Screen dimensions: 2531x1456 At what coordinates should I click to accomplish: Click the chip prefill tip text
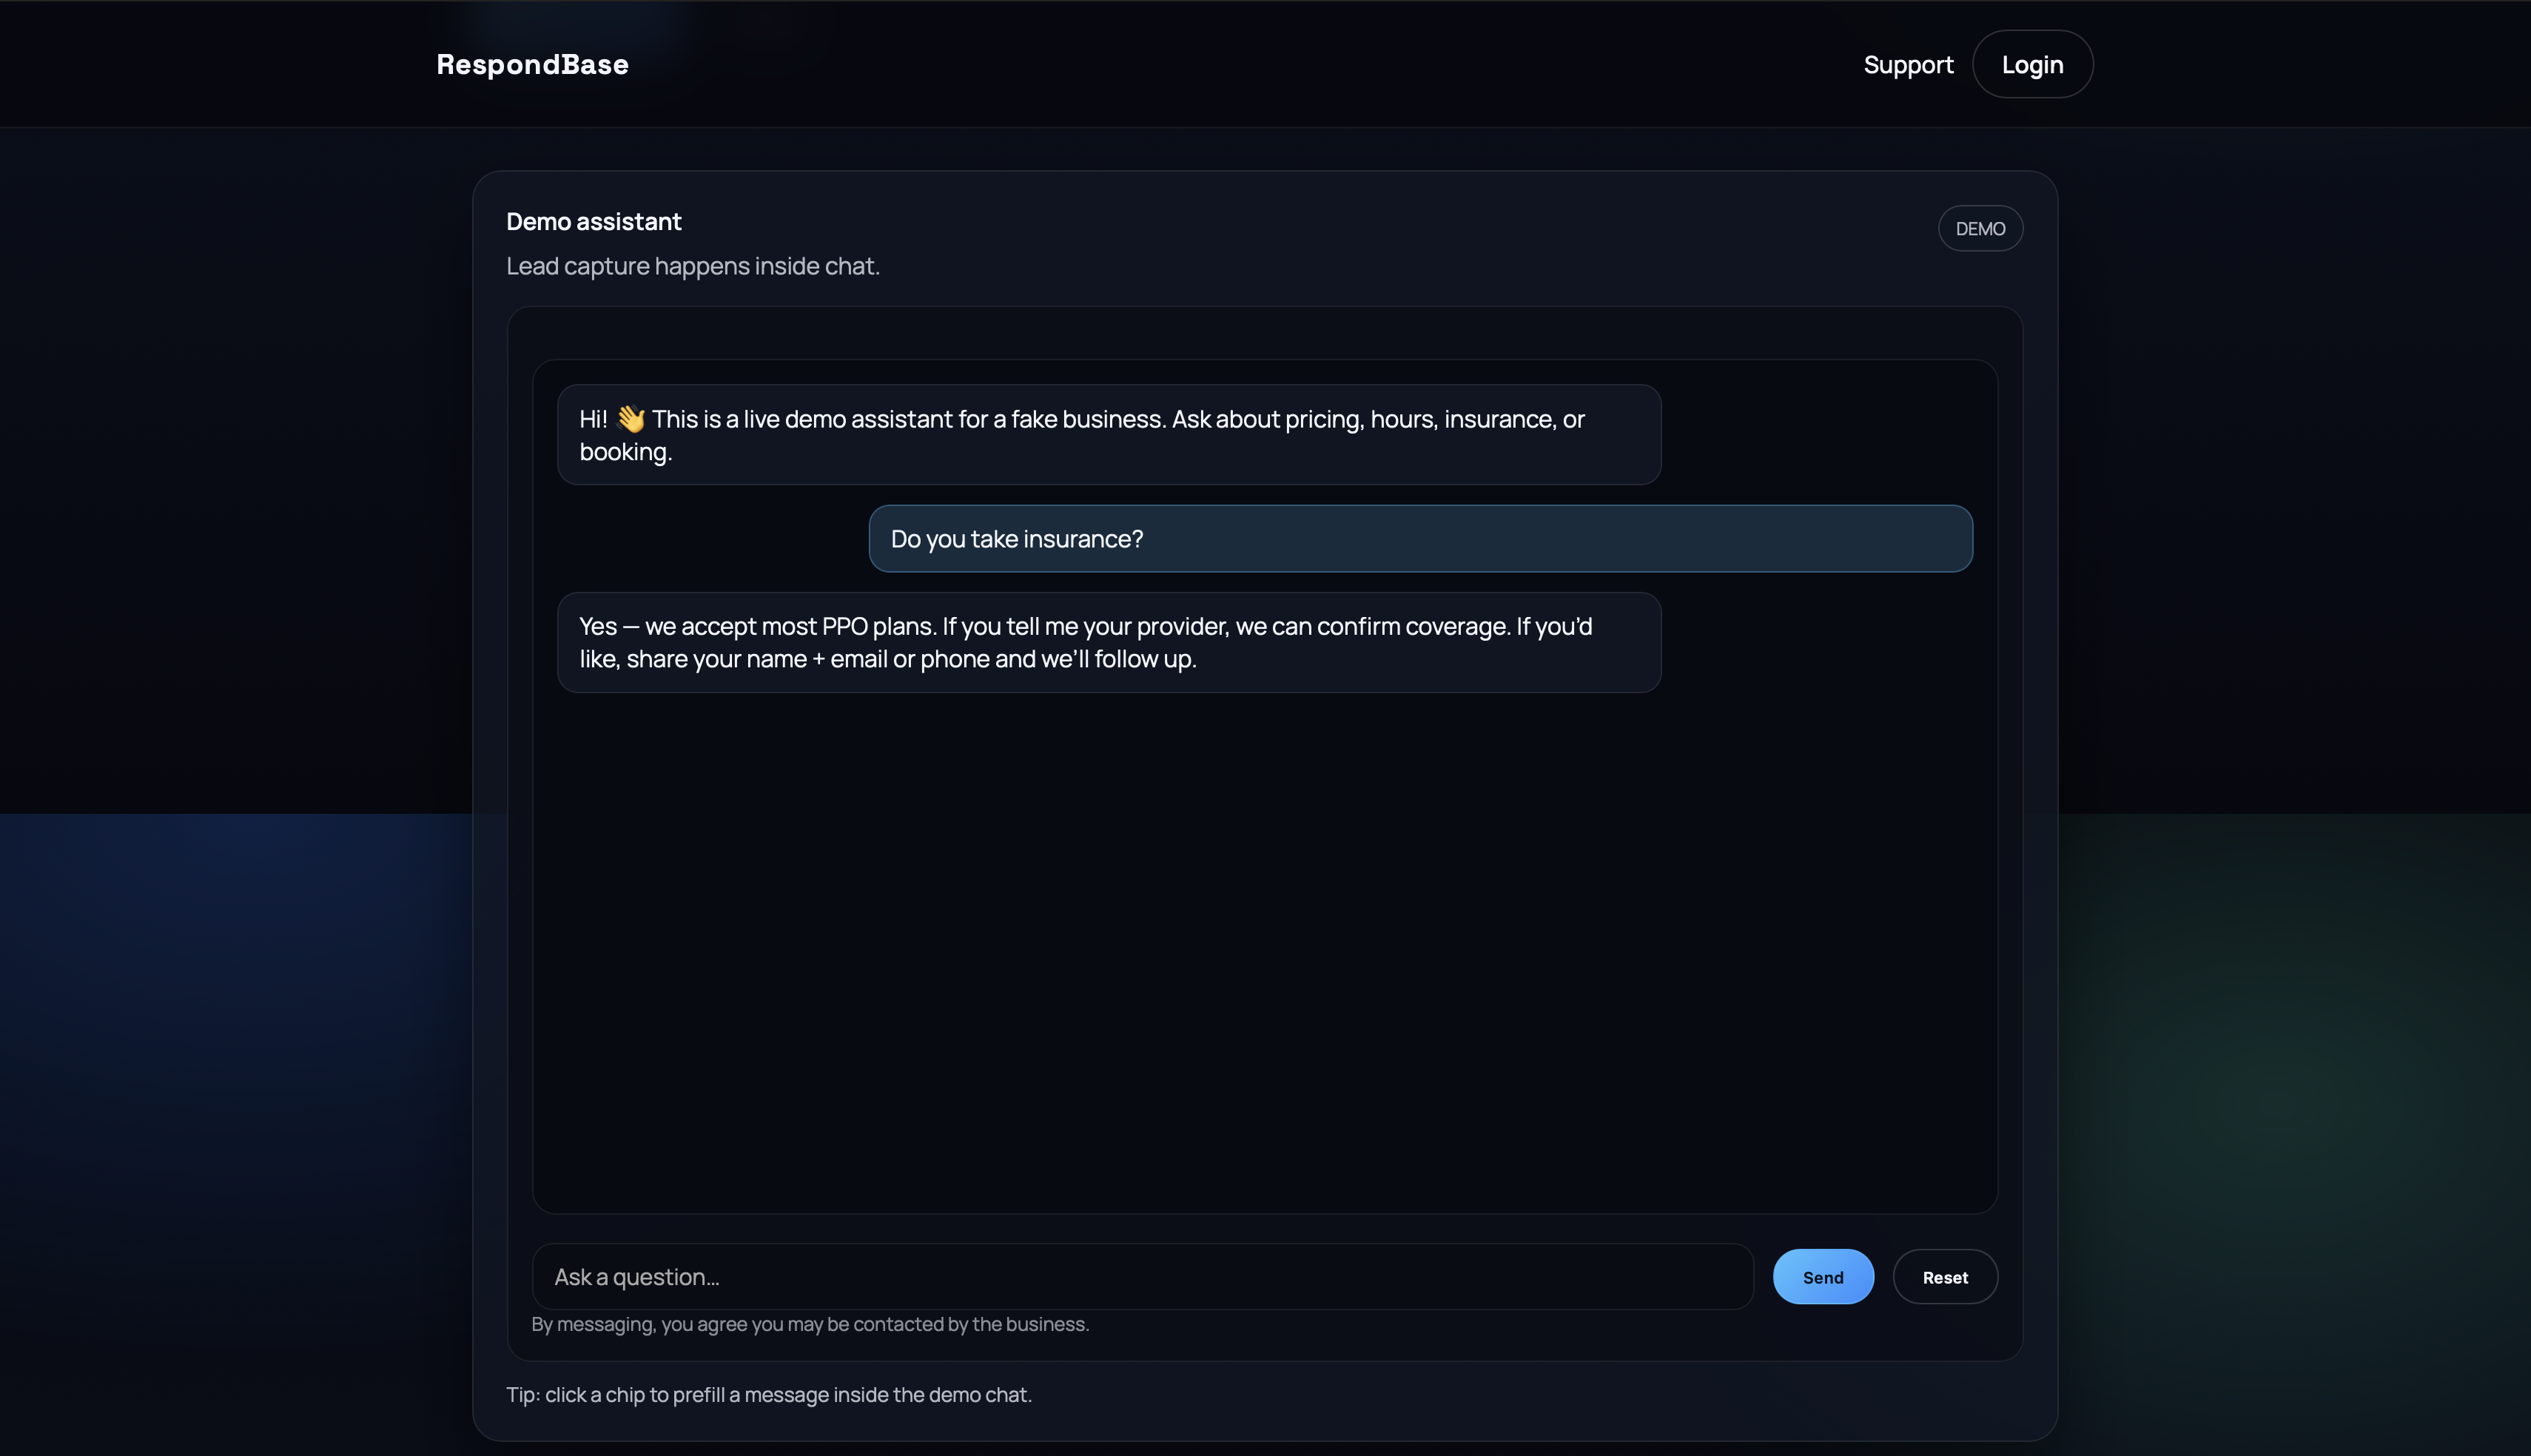coord(768,1393)
